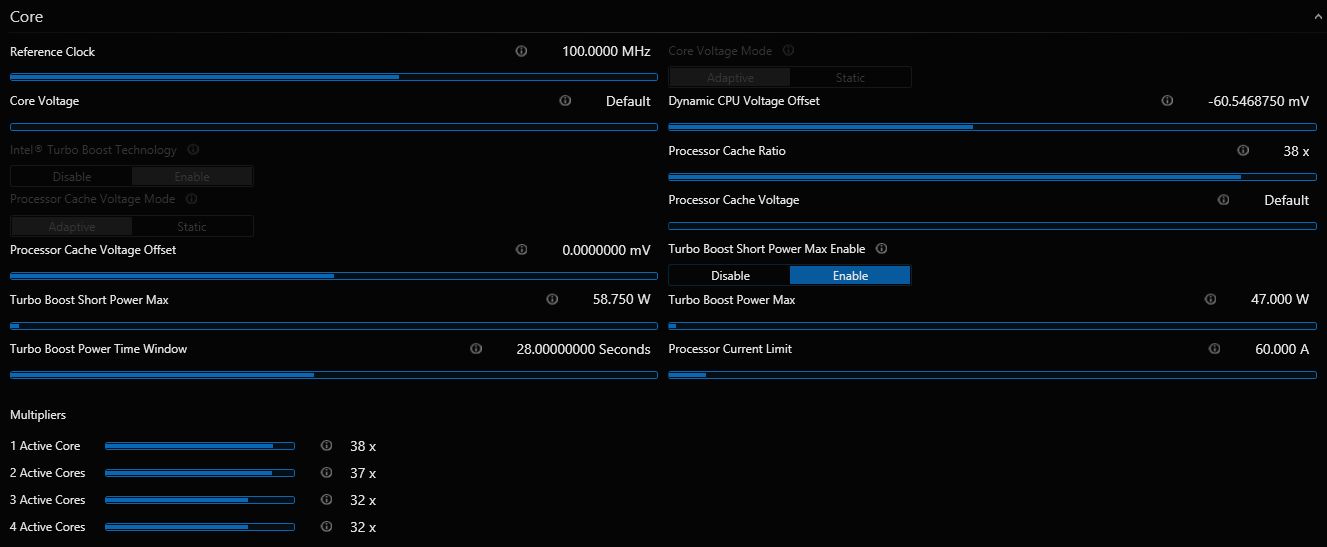Set Intel Turbo Boost Technology to Enable

coord(192,177)
